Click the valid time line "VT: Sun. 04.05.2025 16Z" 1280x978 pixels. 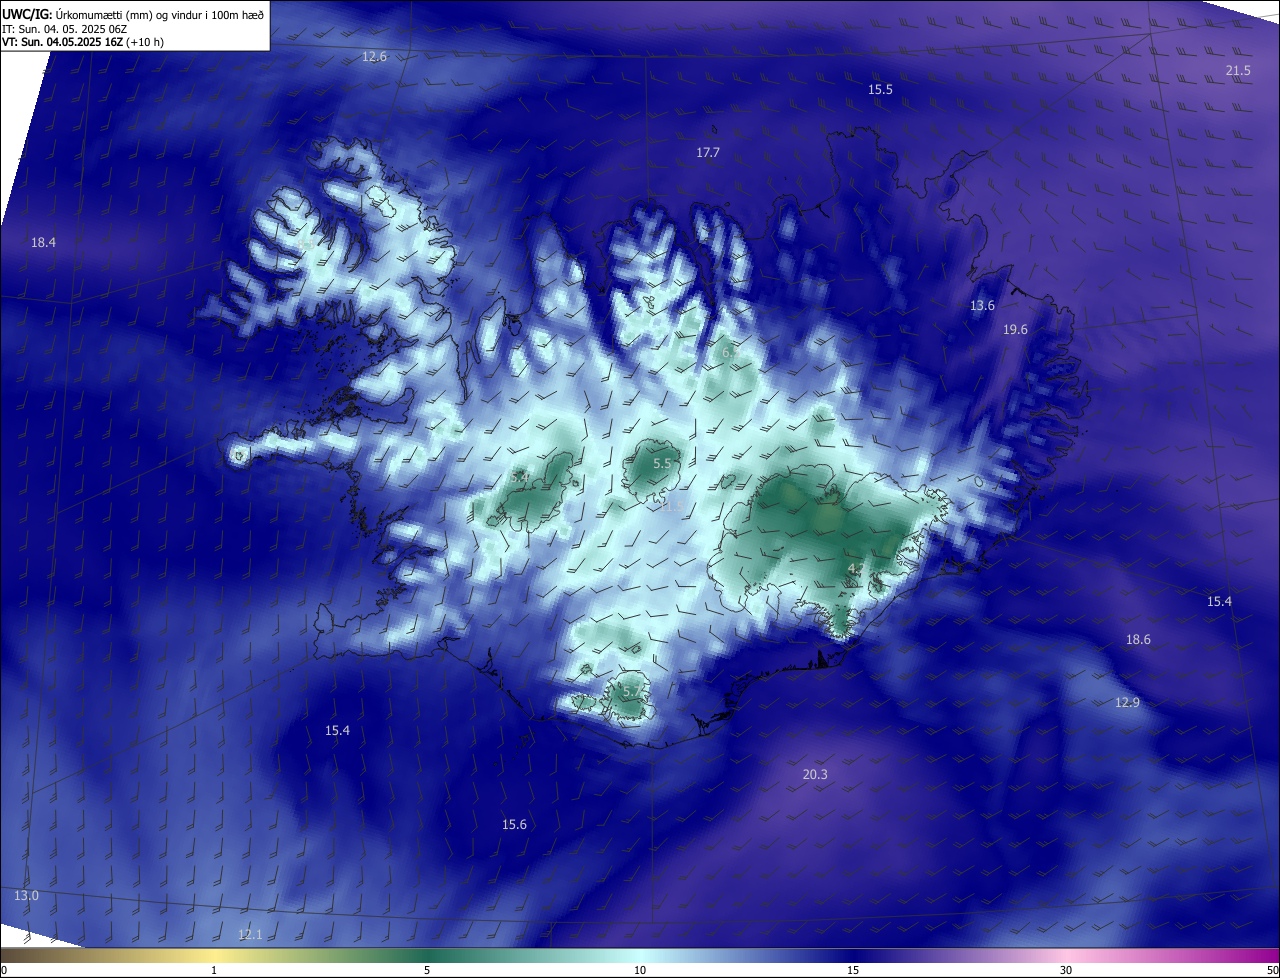click(62, 43)
